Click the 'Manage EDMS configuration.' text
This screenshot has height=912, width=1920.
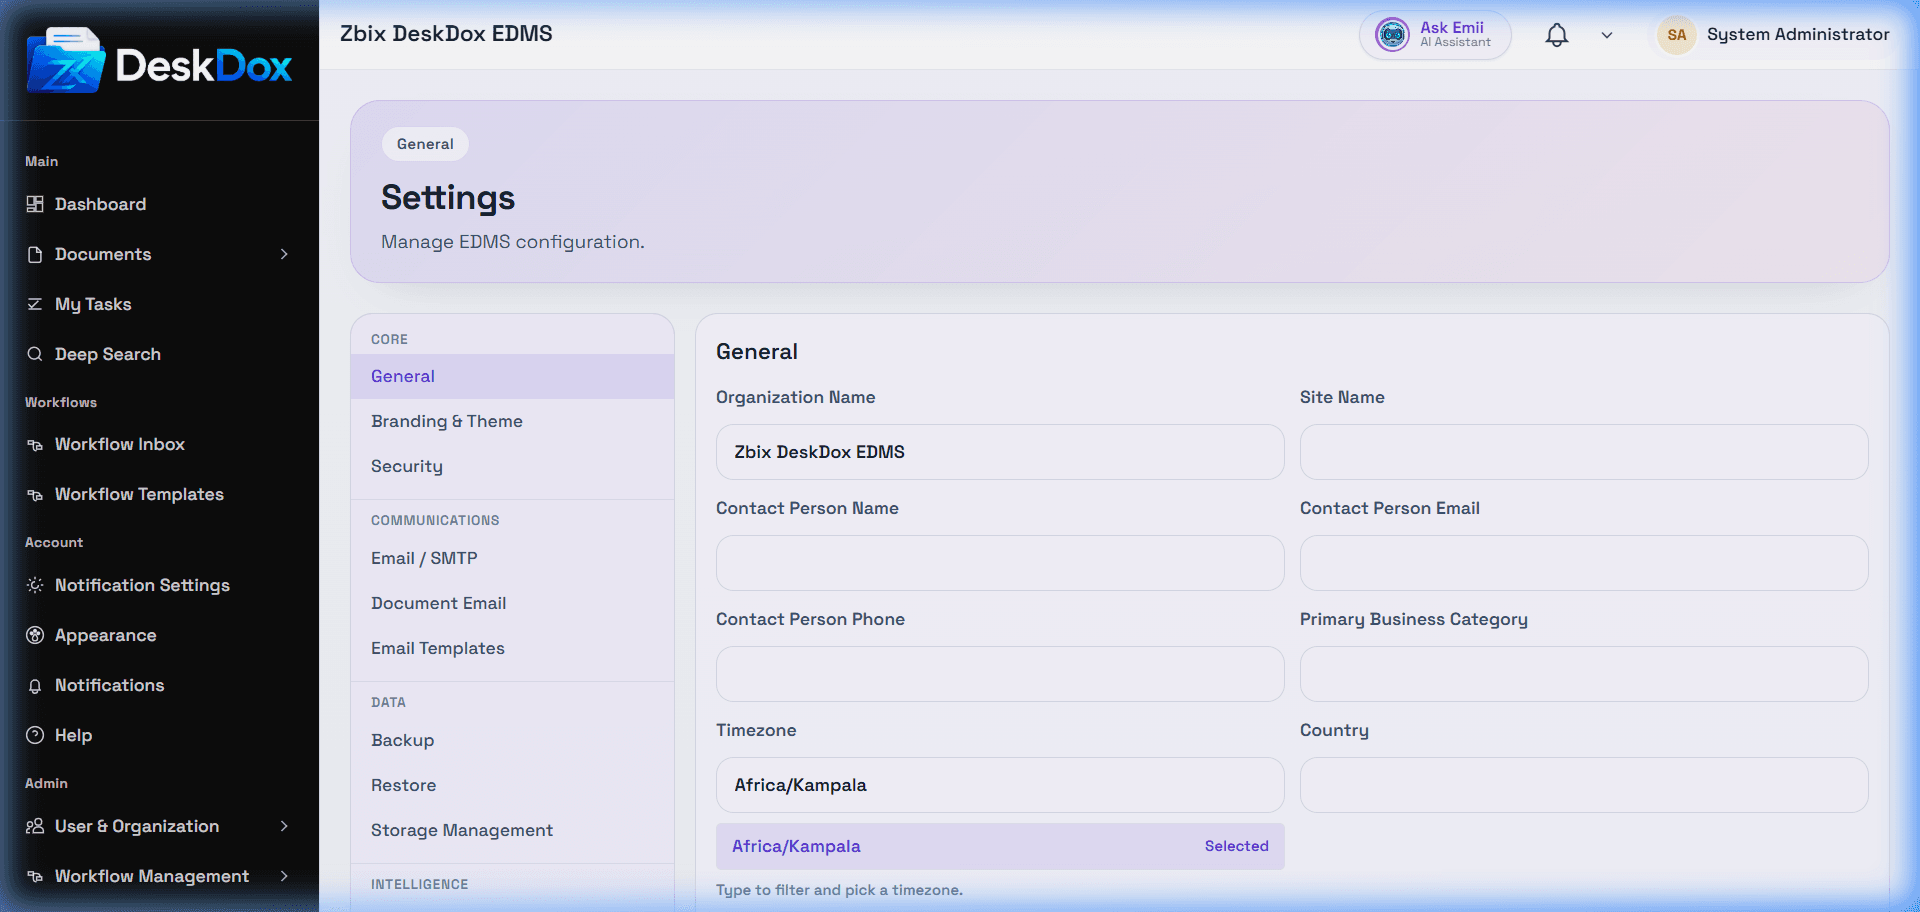[x=513, y=242]
